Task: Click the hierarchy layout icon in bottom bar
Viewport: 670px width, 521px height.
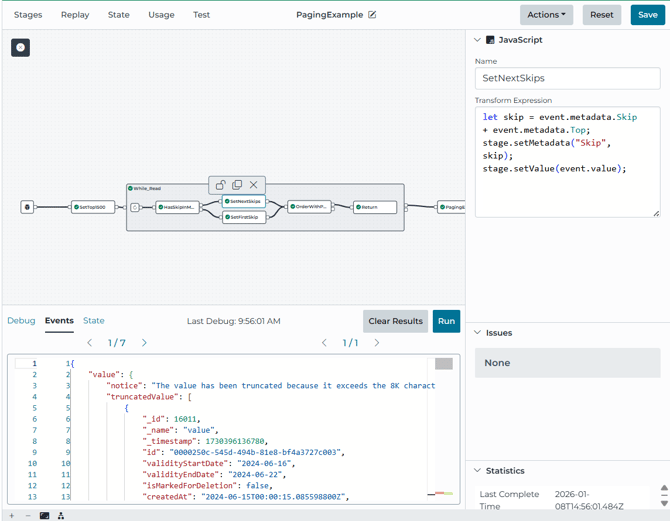Action: point(61,516)
